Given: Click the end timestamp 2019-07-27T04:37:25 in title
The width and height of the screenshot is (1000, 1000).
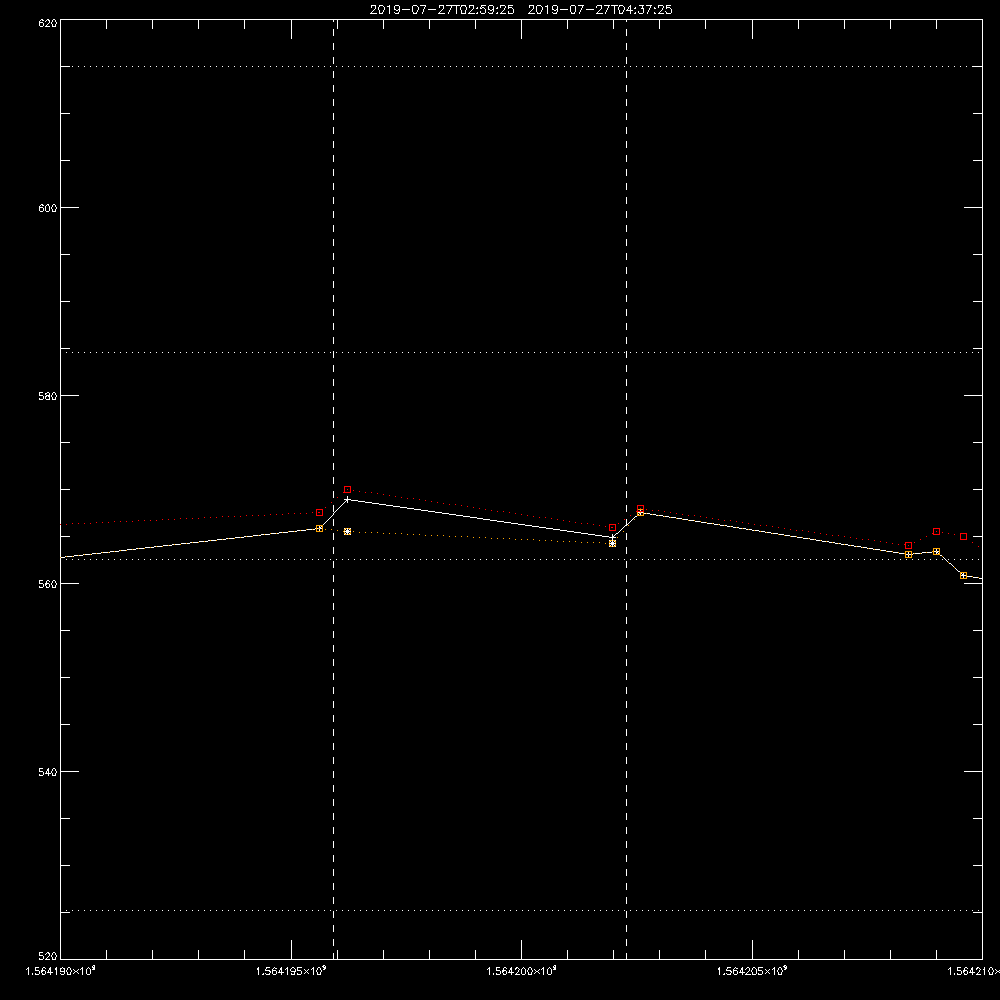Looking at the screenshot, I should point(600,10).
